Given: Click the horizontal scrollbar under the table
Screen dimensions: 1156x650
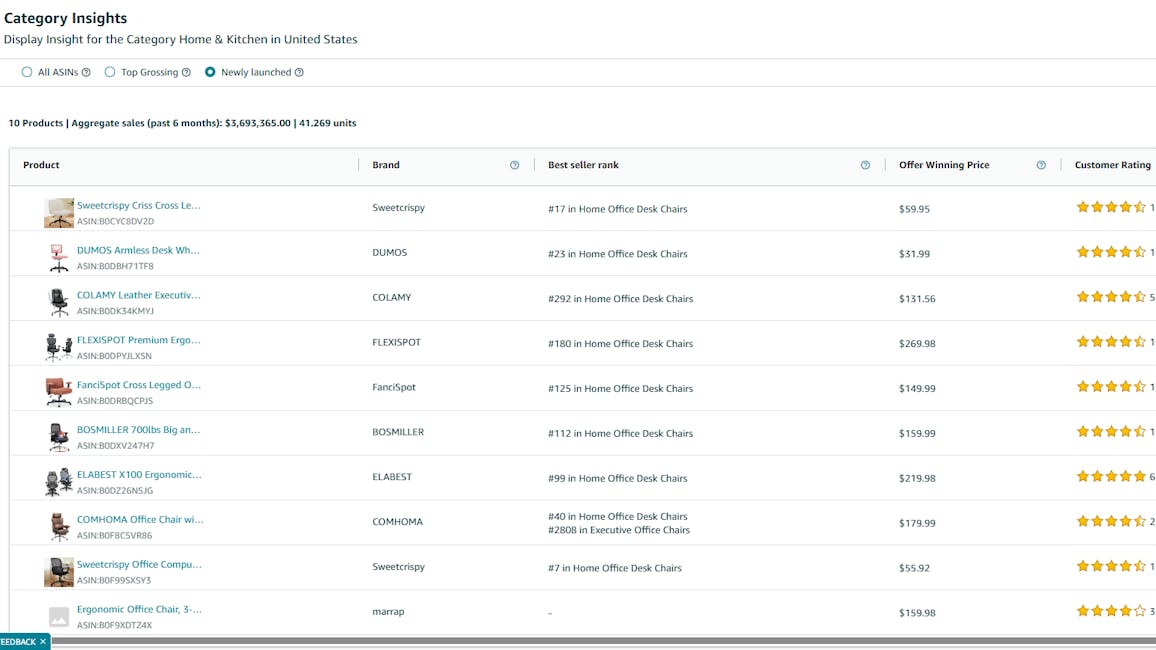Looking at the screenshot, I should tap(603, 642).
